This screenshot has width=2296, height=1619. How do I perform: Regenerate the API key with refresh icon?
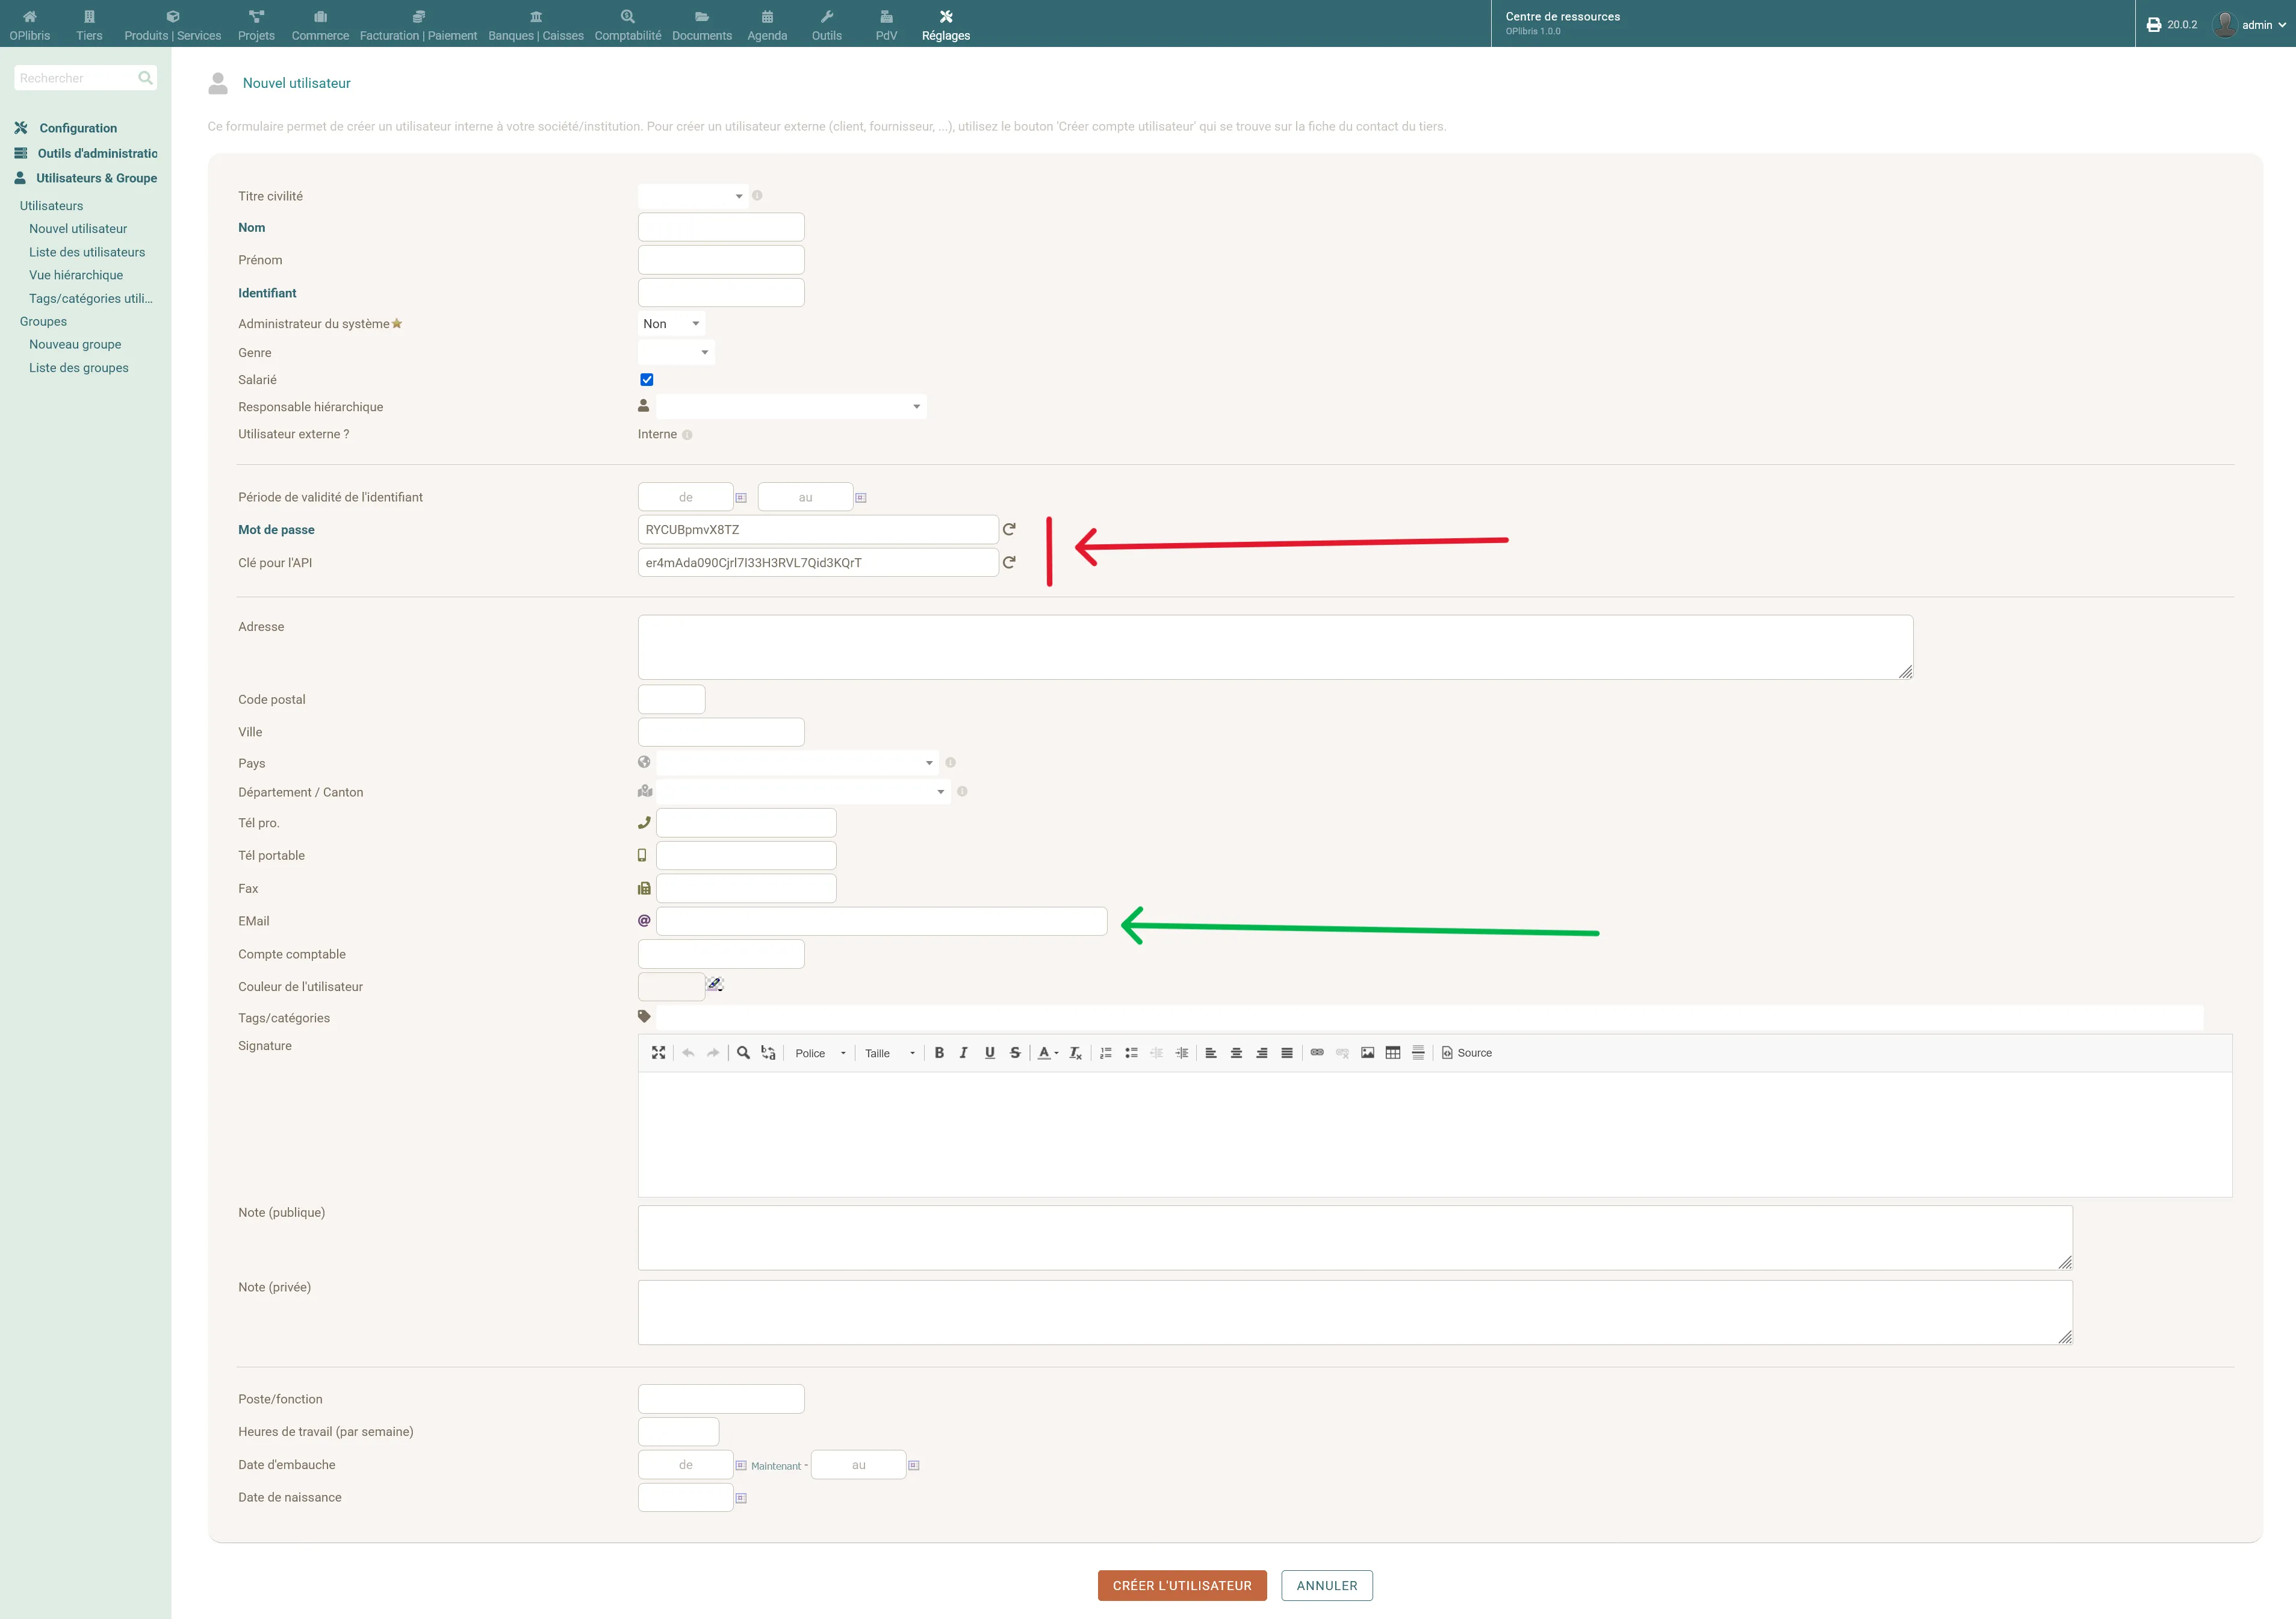(1009, 562)
